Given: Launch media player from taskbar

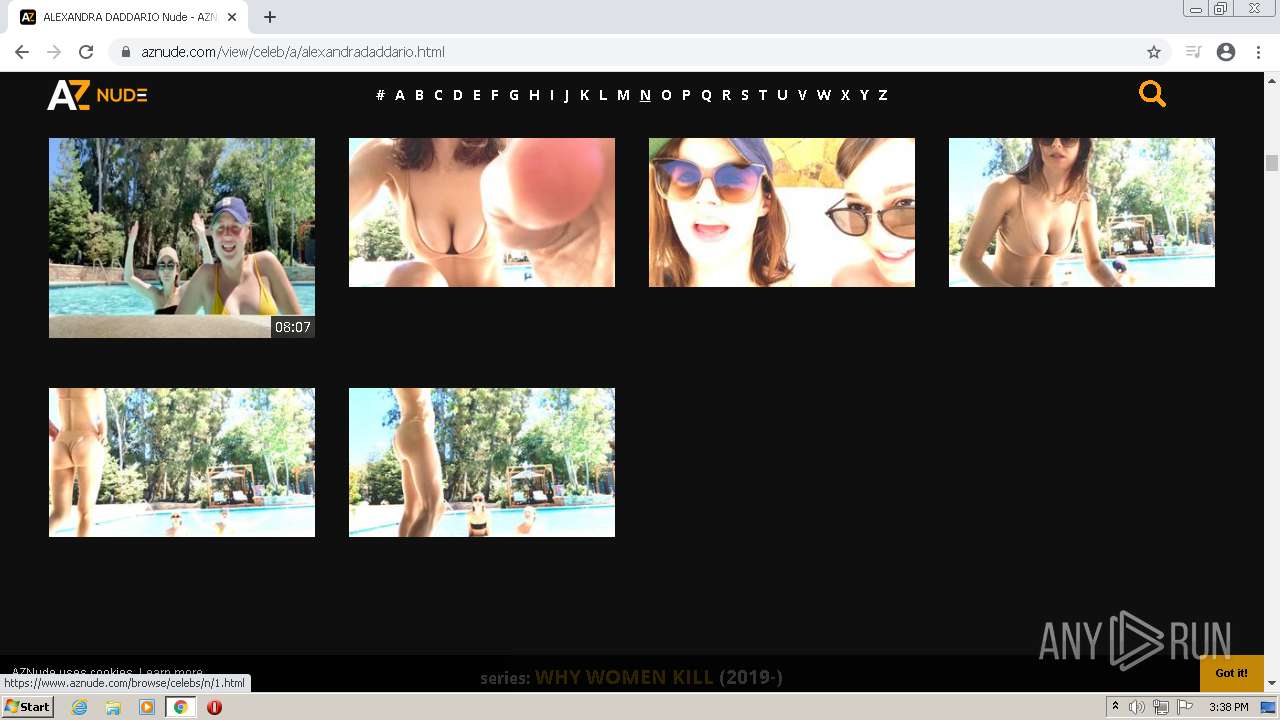Looking at the screenshot, I should point(147,707).
